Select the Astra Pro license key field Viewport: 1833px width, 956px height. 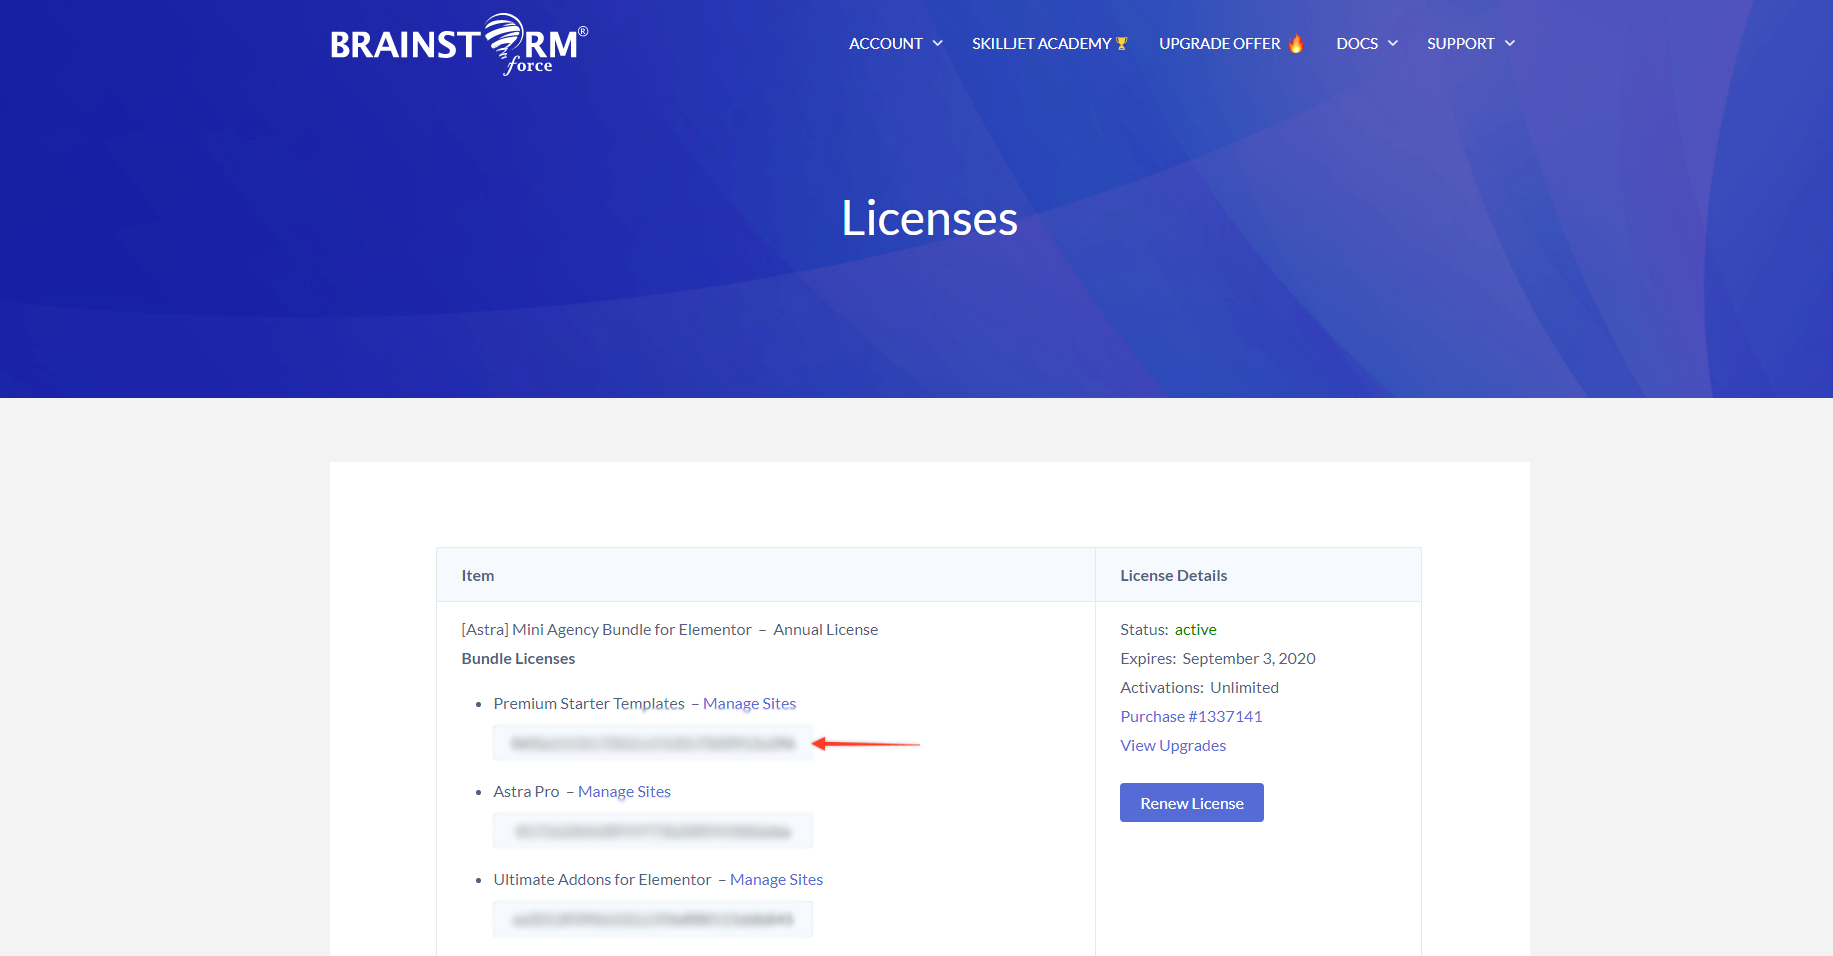pos(653,831)
